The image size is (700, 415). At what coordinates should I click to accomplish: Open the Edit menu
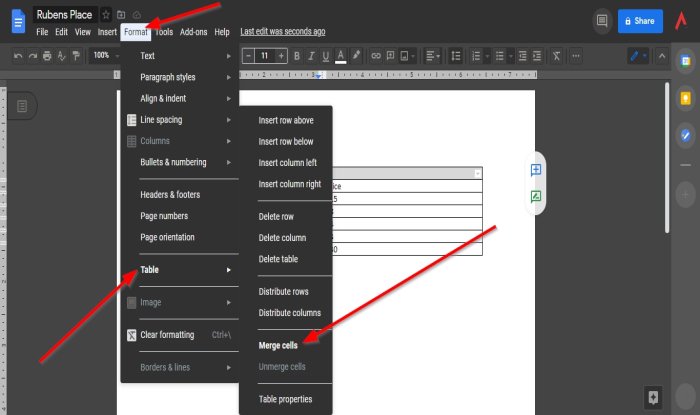coord(61,32)
